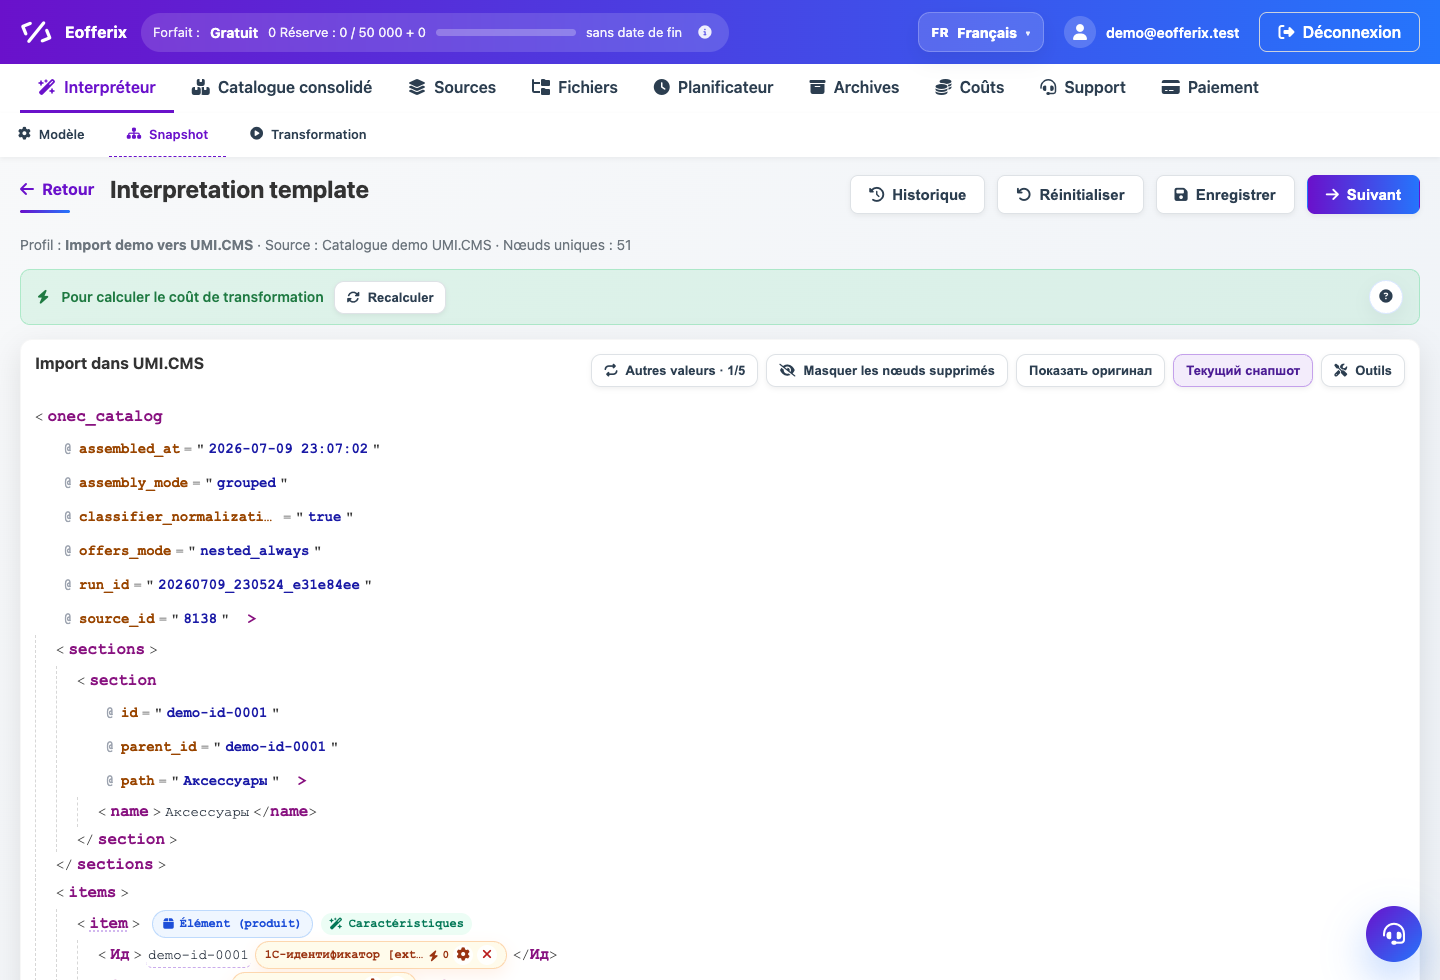This screenshot has width=1440, height=980.
Task: Click the user avatar icon
Action: coord(1080,32)
